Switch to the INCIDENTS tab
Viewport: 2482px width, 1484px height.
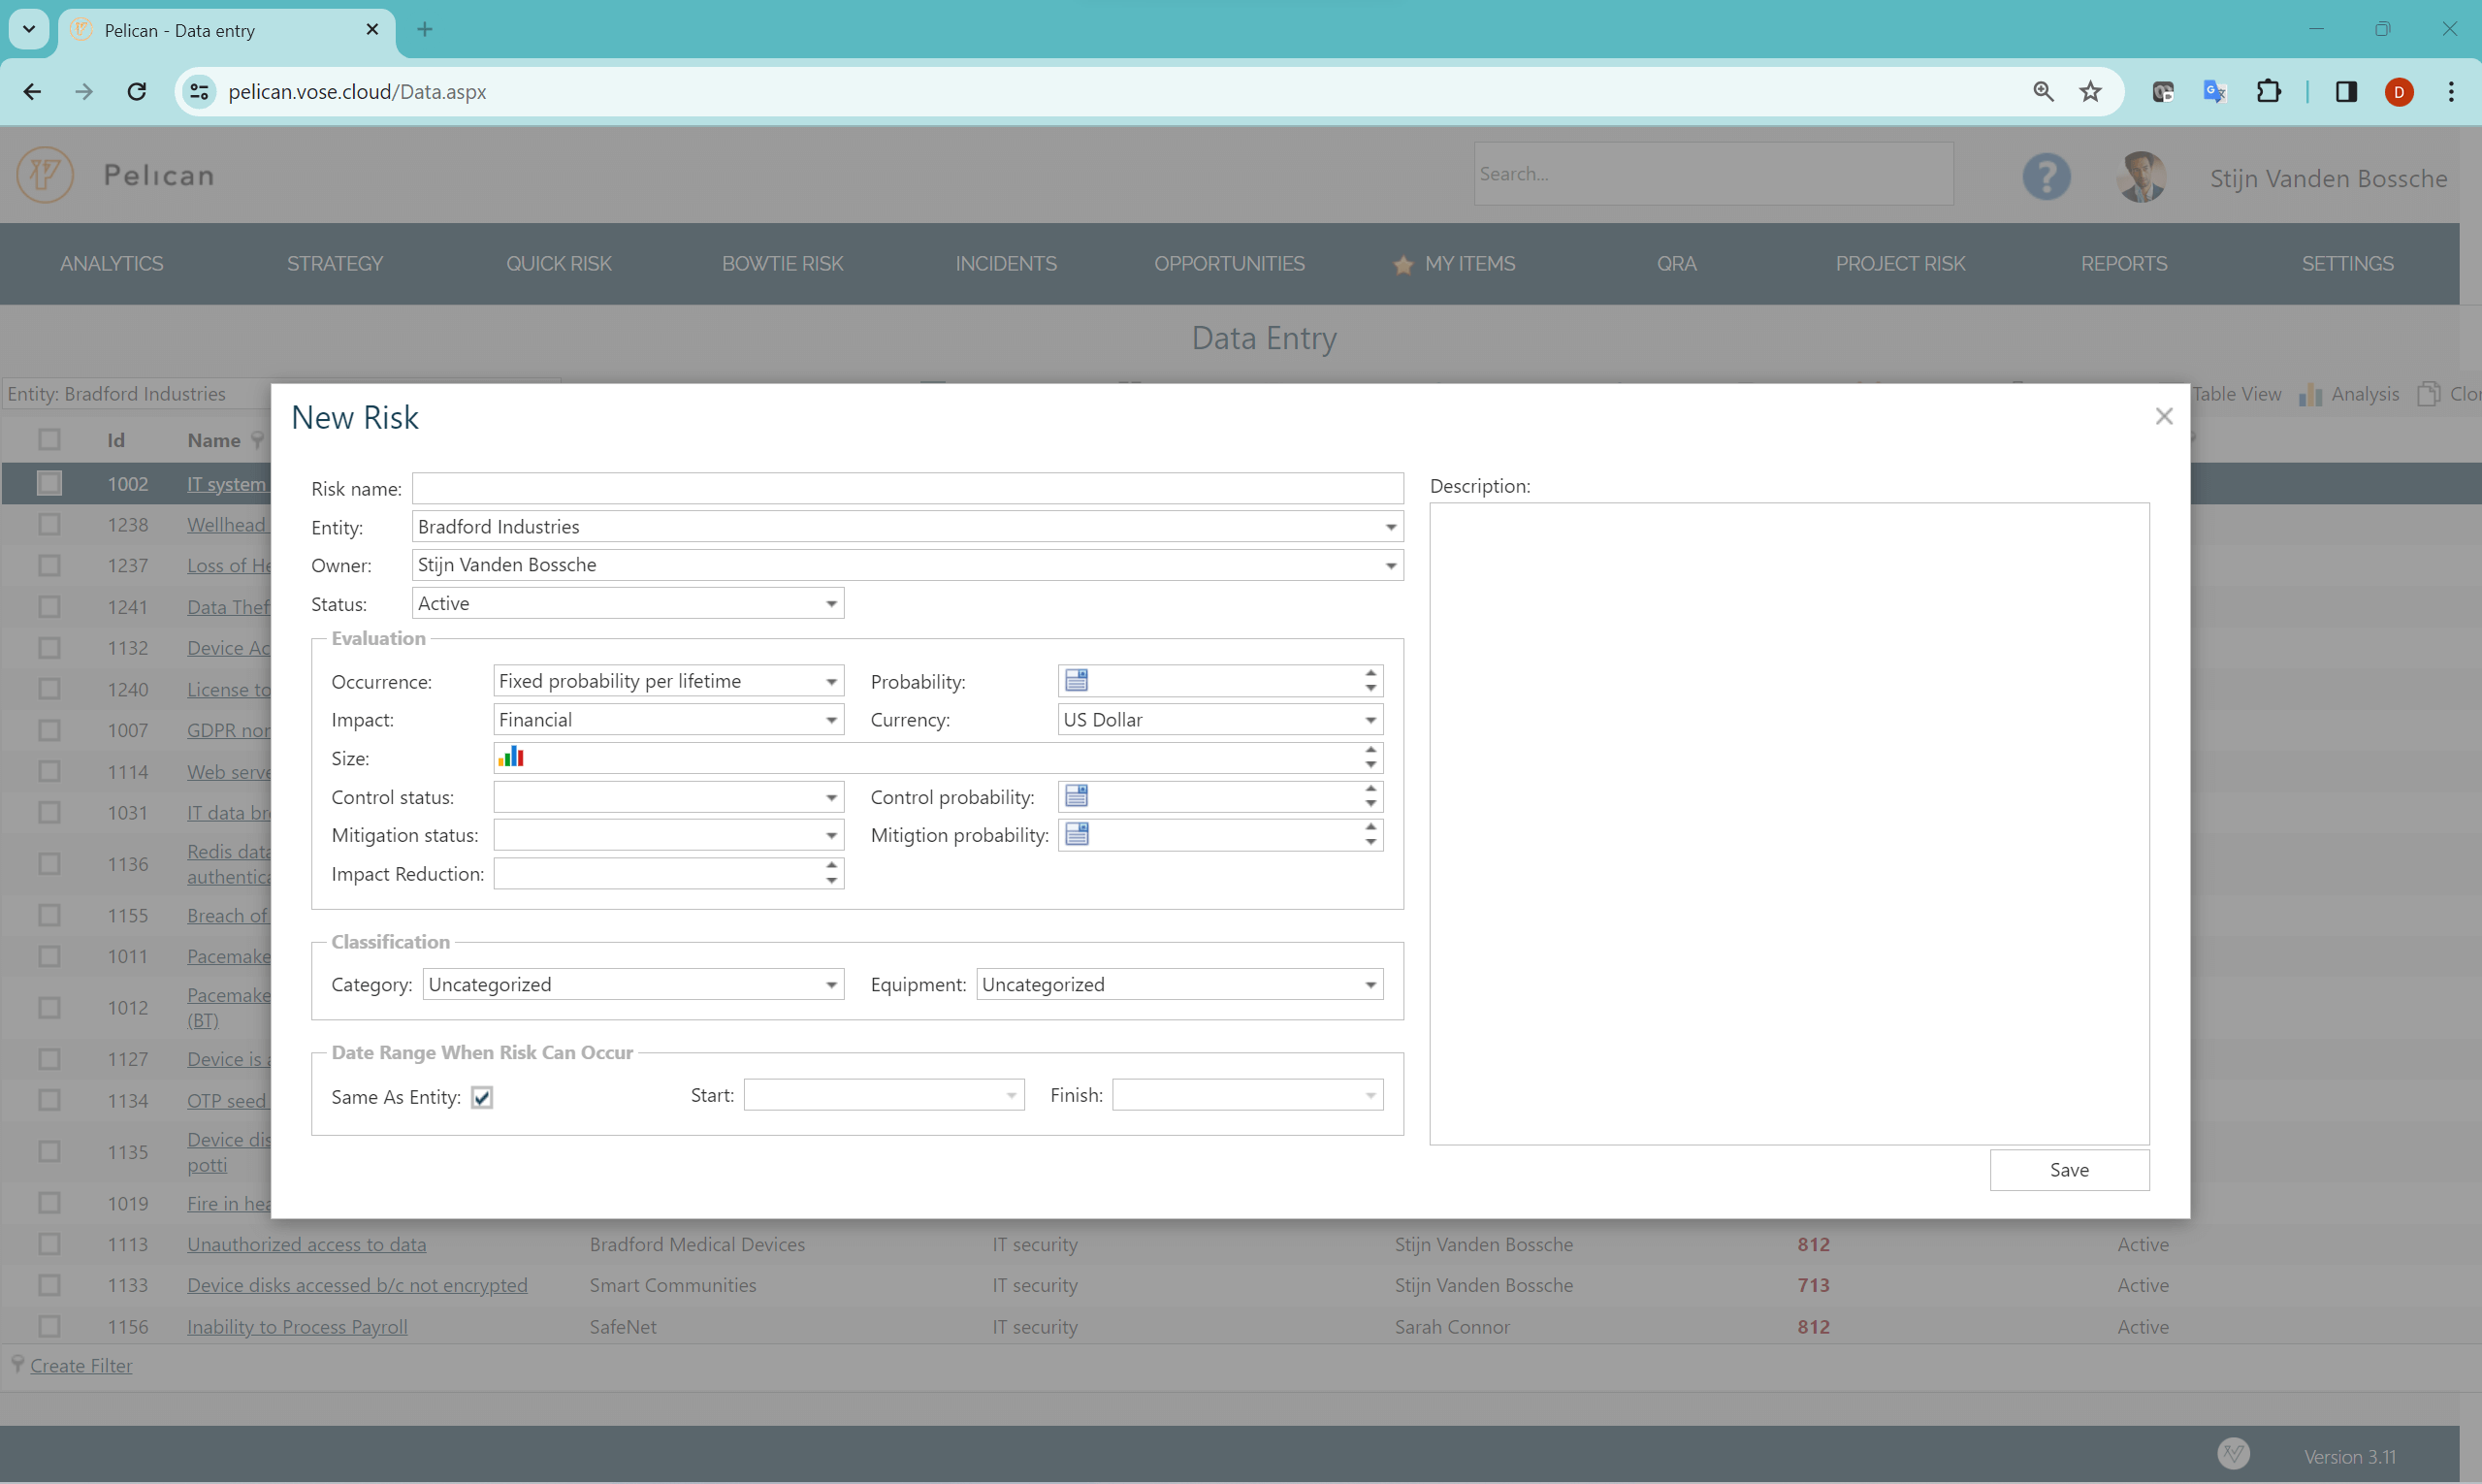(x=1006, y=263)
